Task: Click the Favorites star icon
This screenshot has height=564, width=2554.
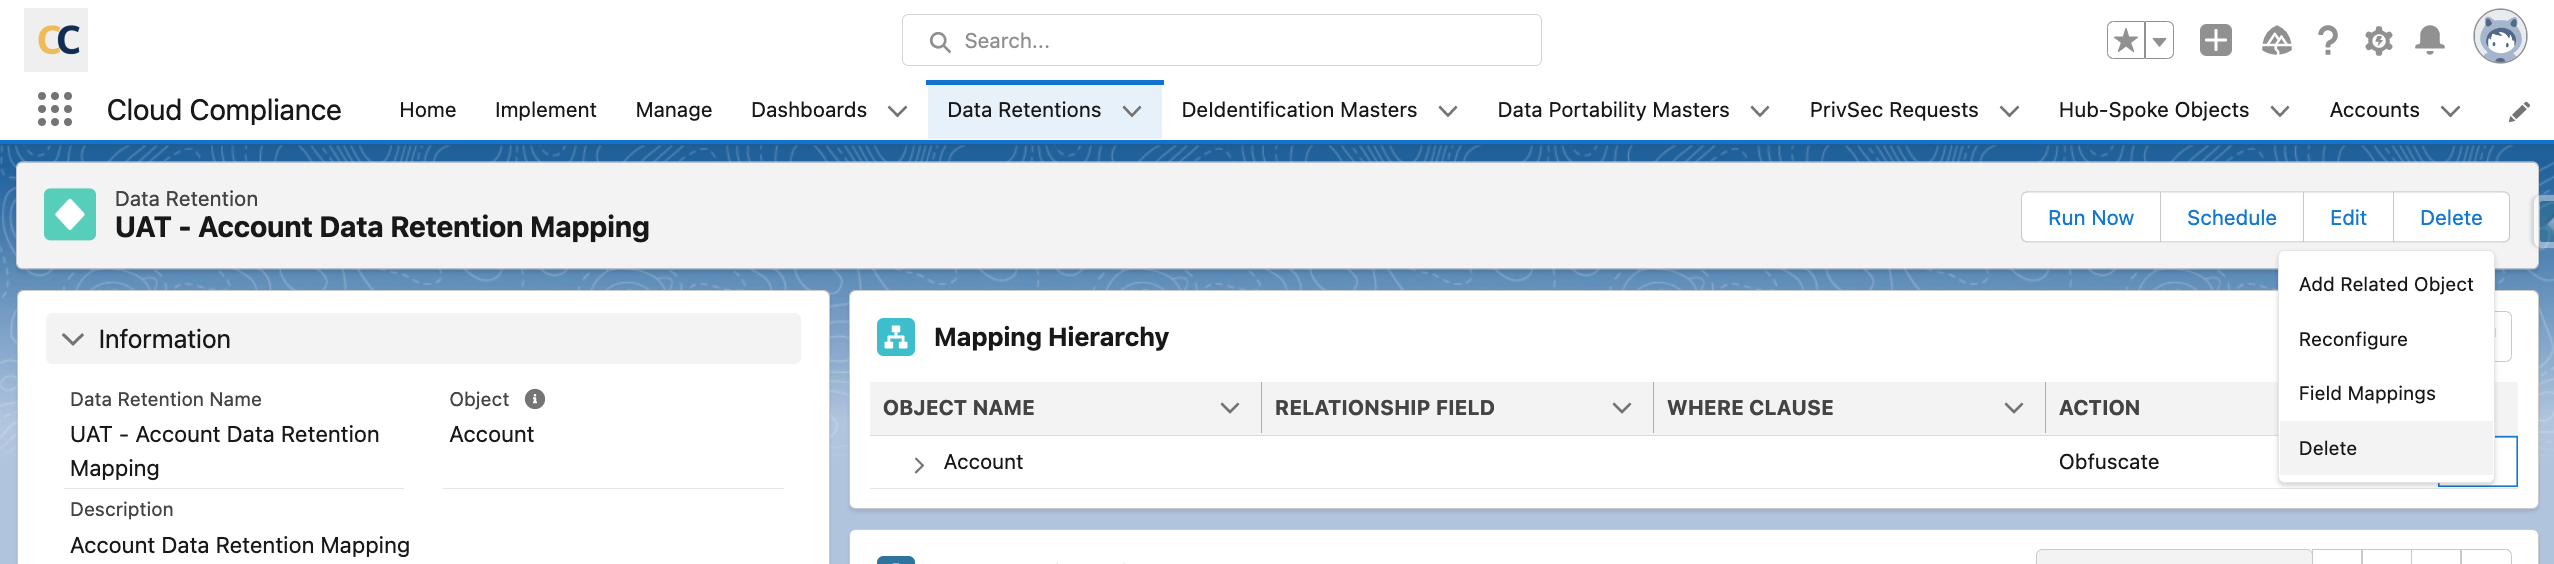Action: coord(2126,41)
